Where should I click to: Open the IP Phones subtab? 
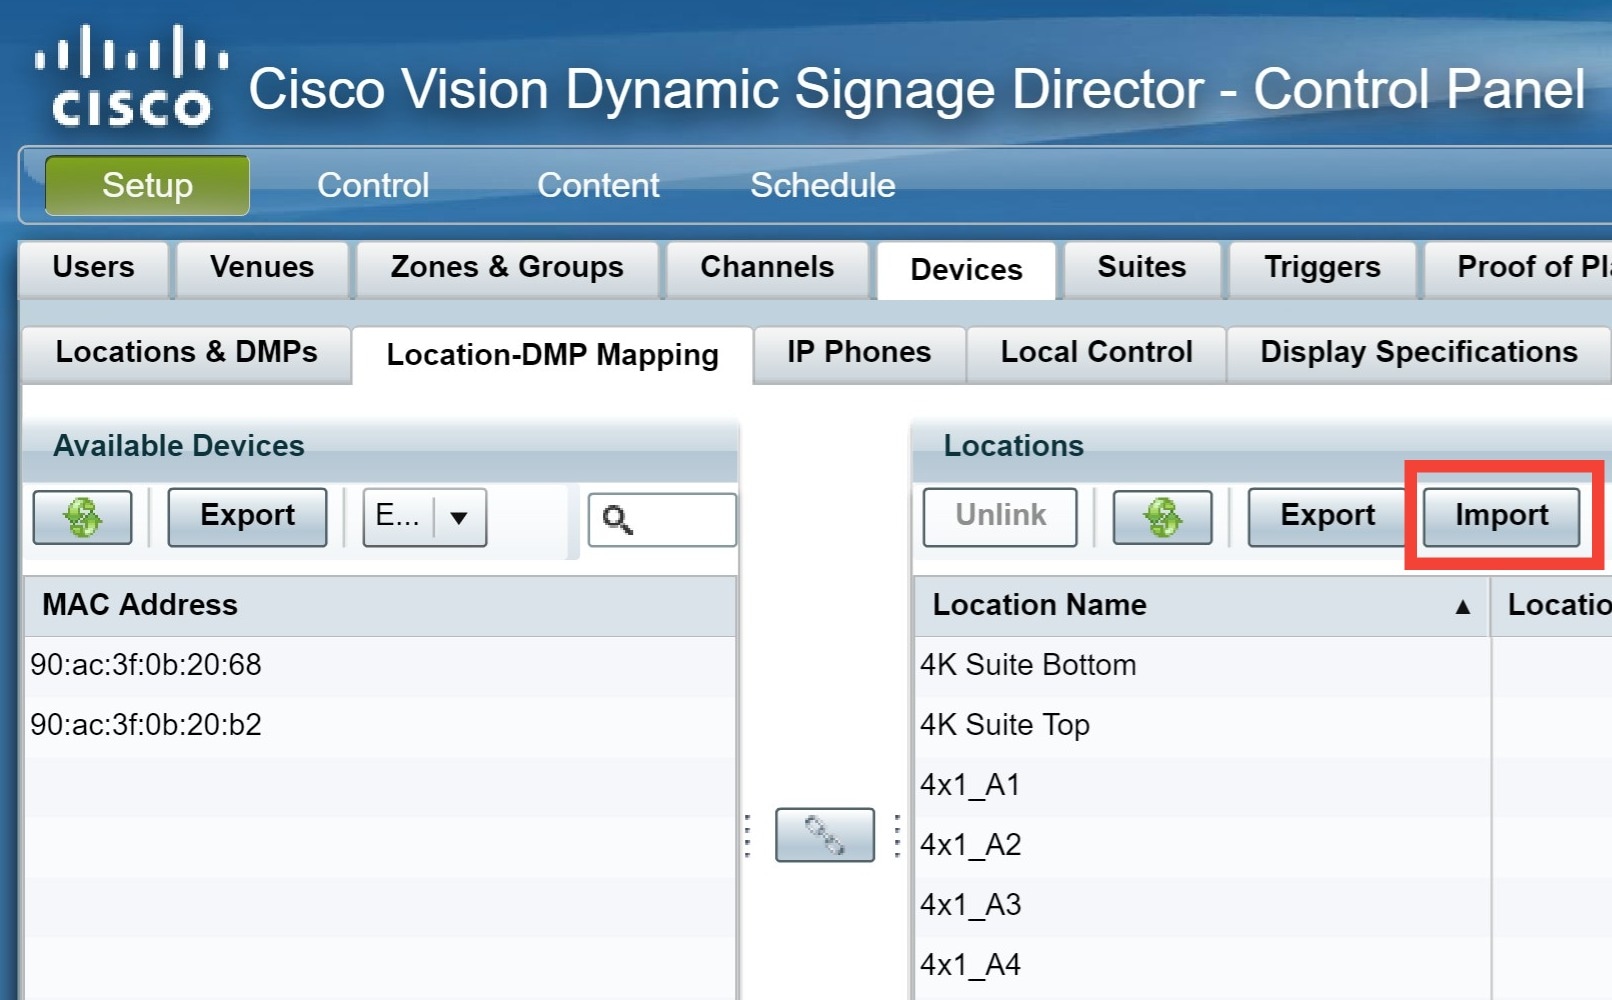point(858,352)
